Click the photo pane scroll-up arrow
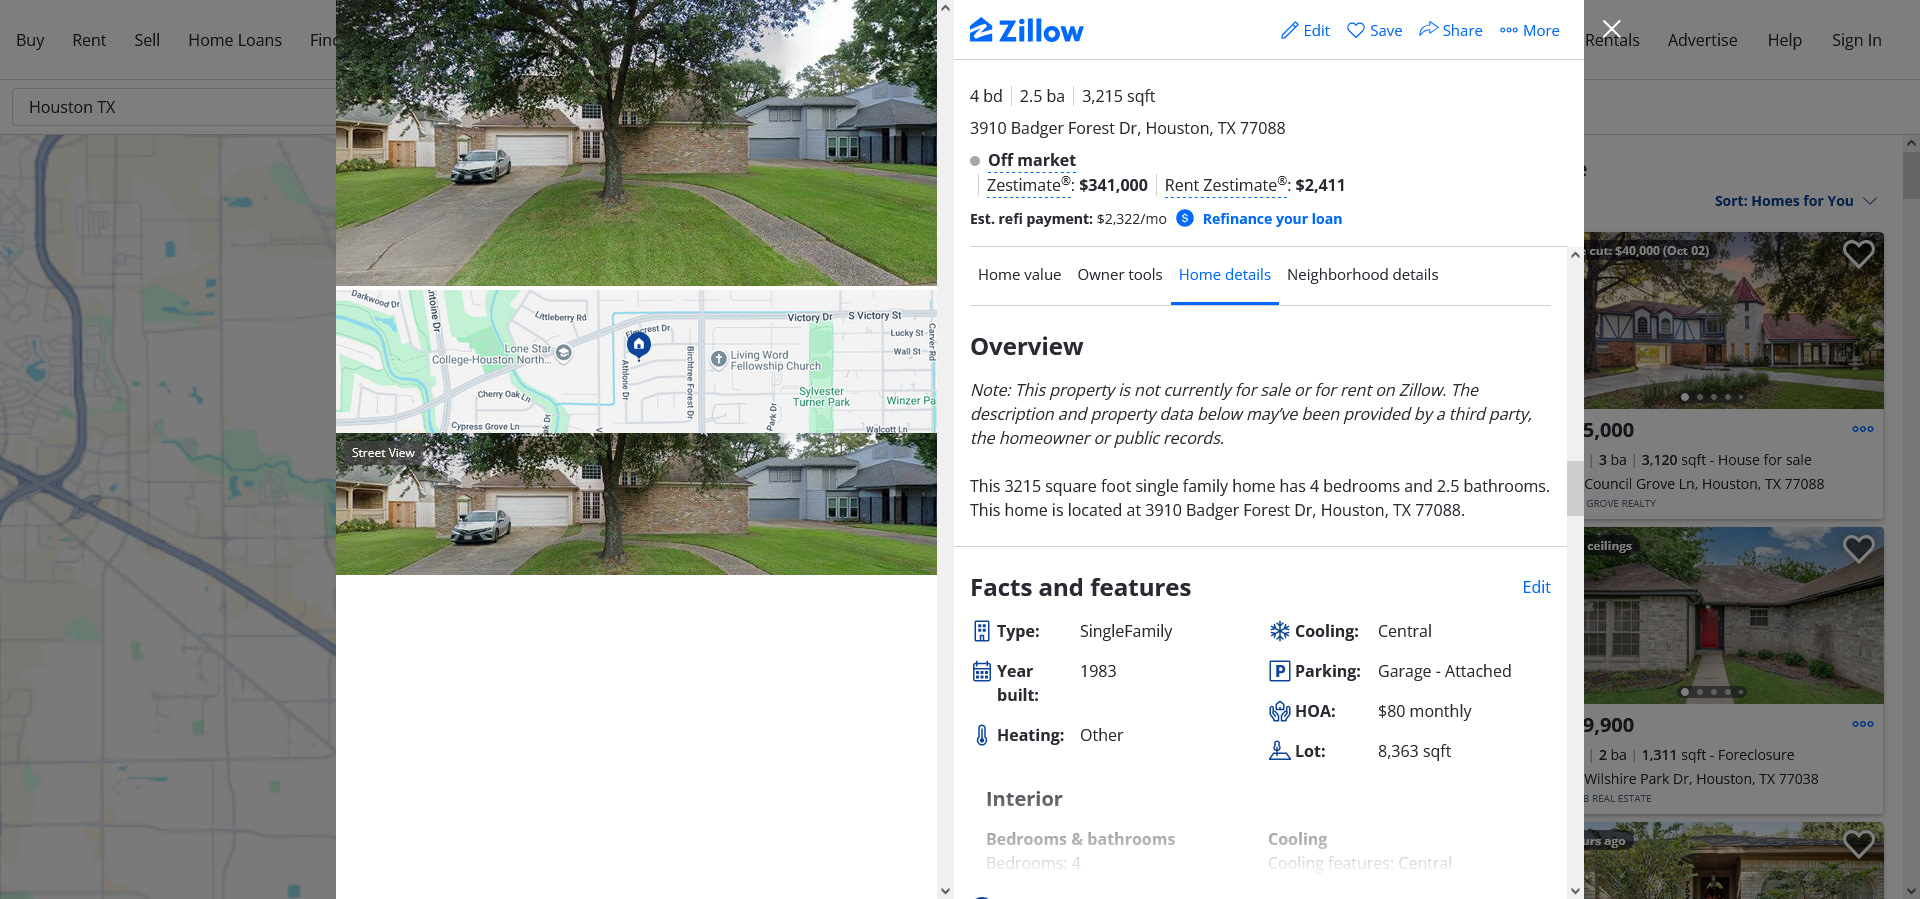Screen dimensions: 1920x899 [x=945, y=8]
